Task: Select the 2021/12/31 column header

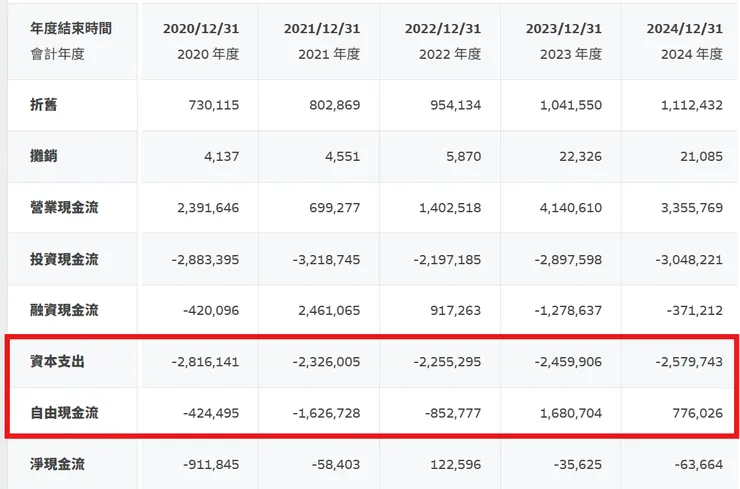Action: coord(324,29)
